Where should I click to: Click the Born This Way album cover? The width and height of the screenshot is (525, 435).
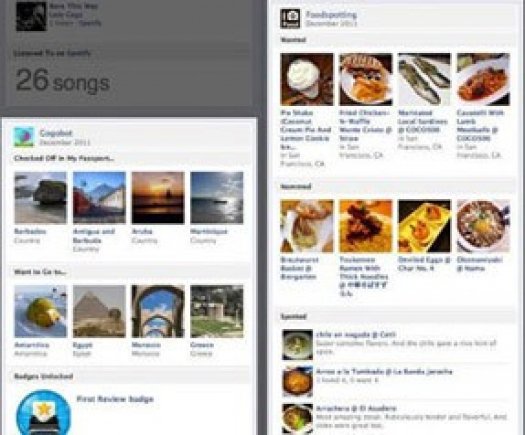[31, 16]
